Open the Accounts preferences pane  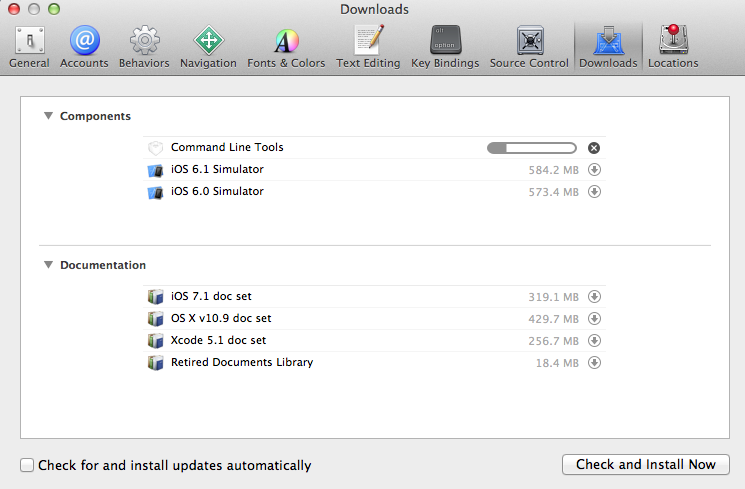(x=84, y=47)
